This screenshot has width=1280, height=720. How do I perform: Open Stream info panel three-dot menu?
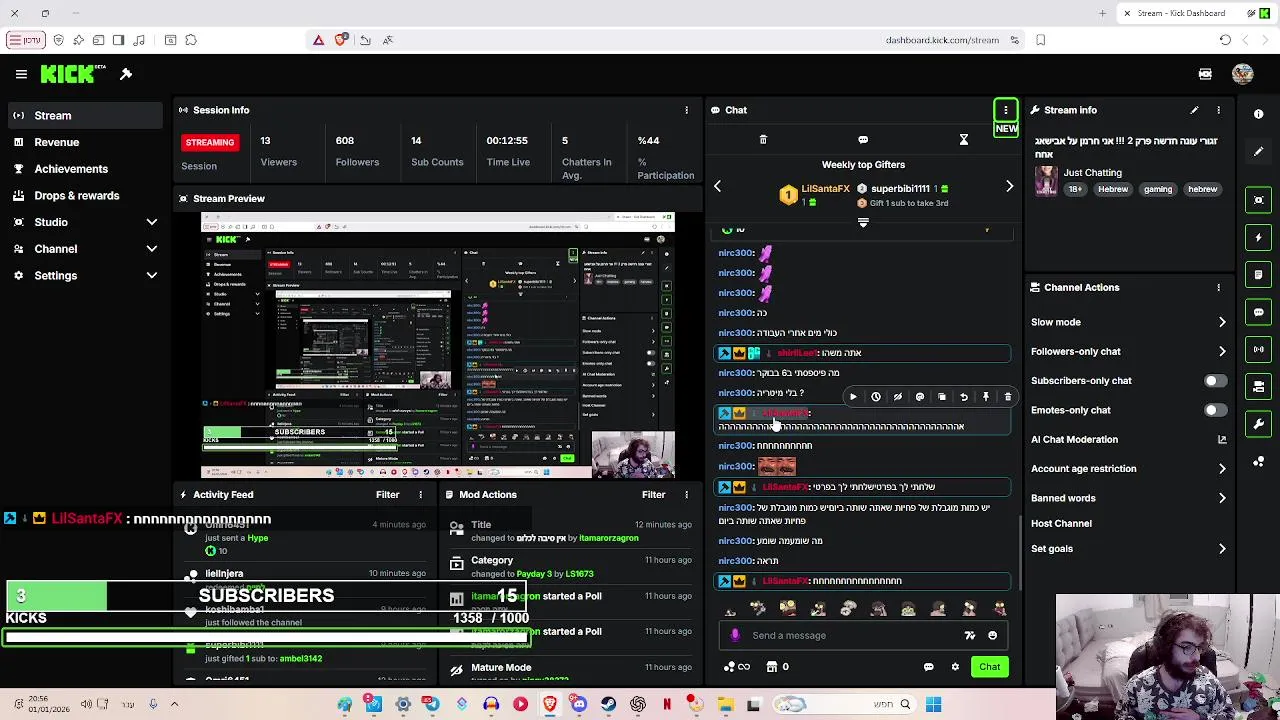1218,110
